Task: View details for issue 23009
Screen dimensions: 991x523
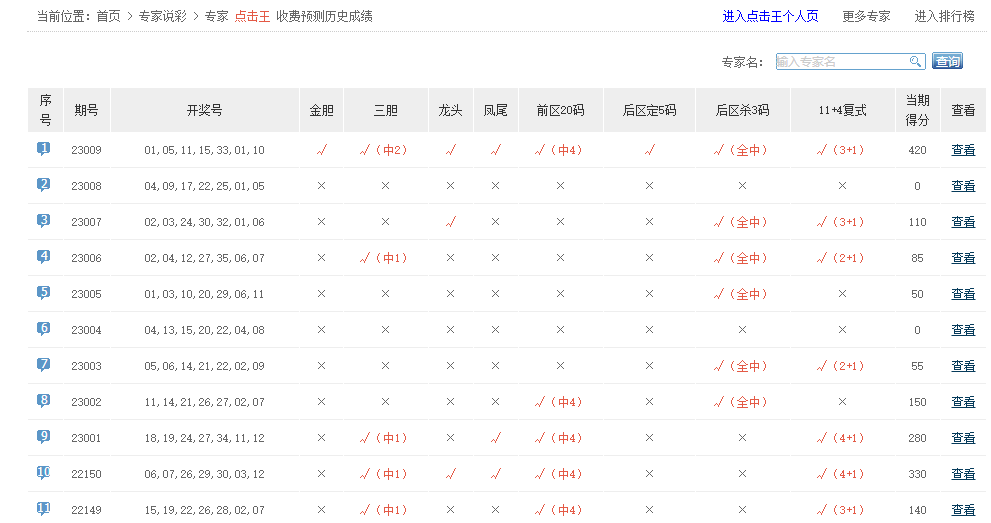Action: click(962, 150)
